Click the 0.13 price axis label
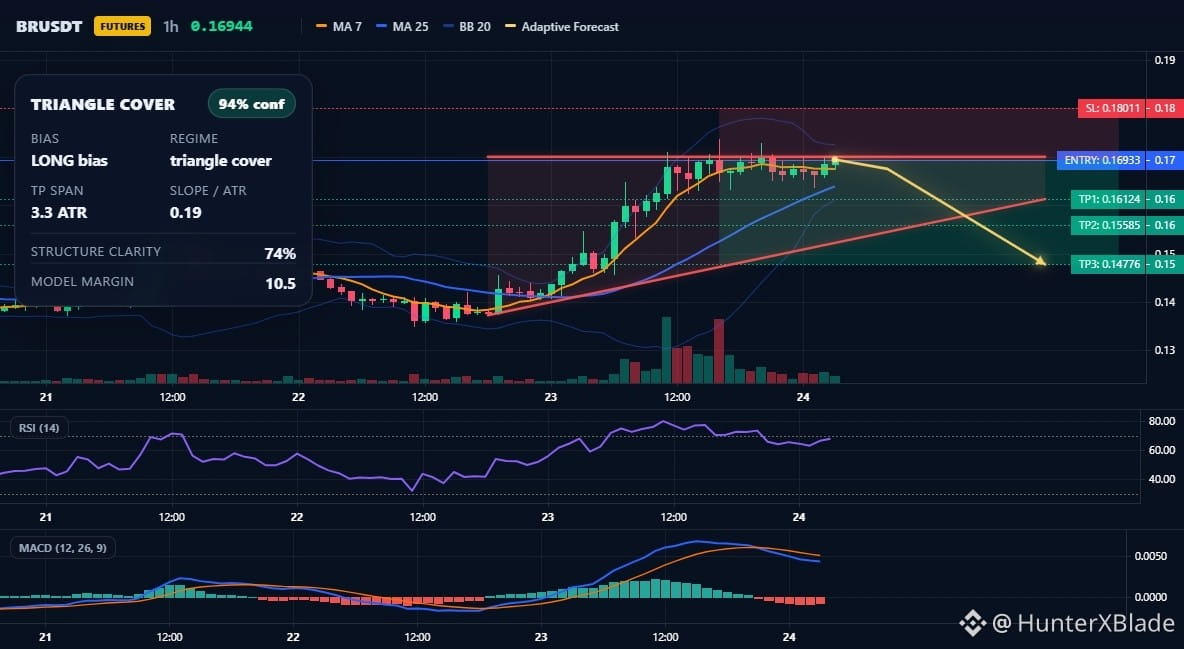The width and height of the screenshot is (1184, 649). [1164, 350]
